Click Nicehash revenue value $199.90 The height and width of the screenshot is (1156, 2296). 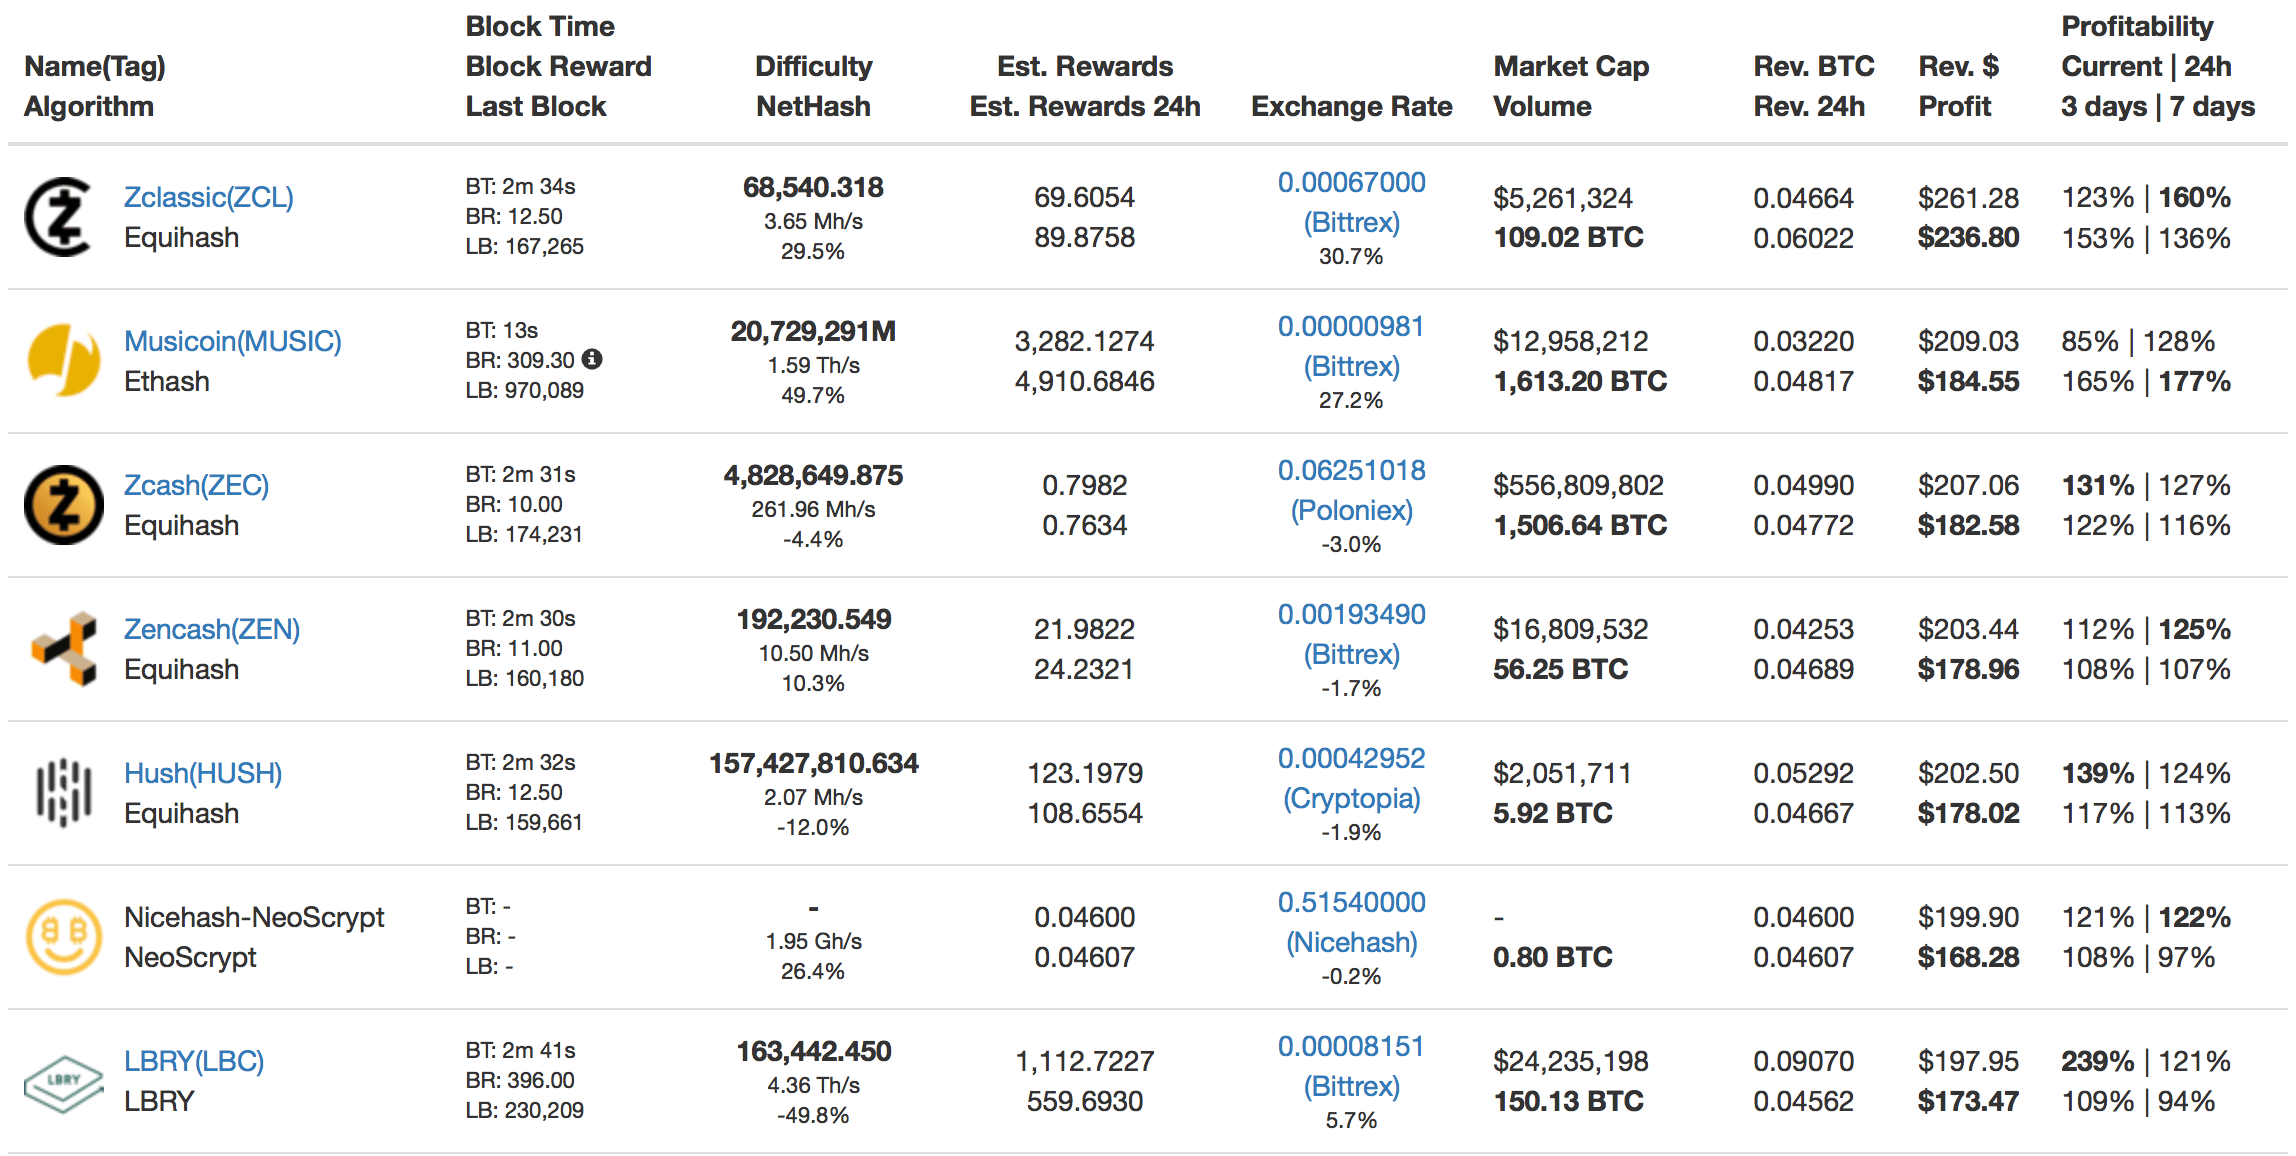click(x=1968, y=919)
